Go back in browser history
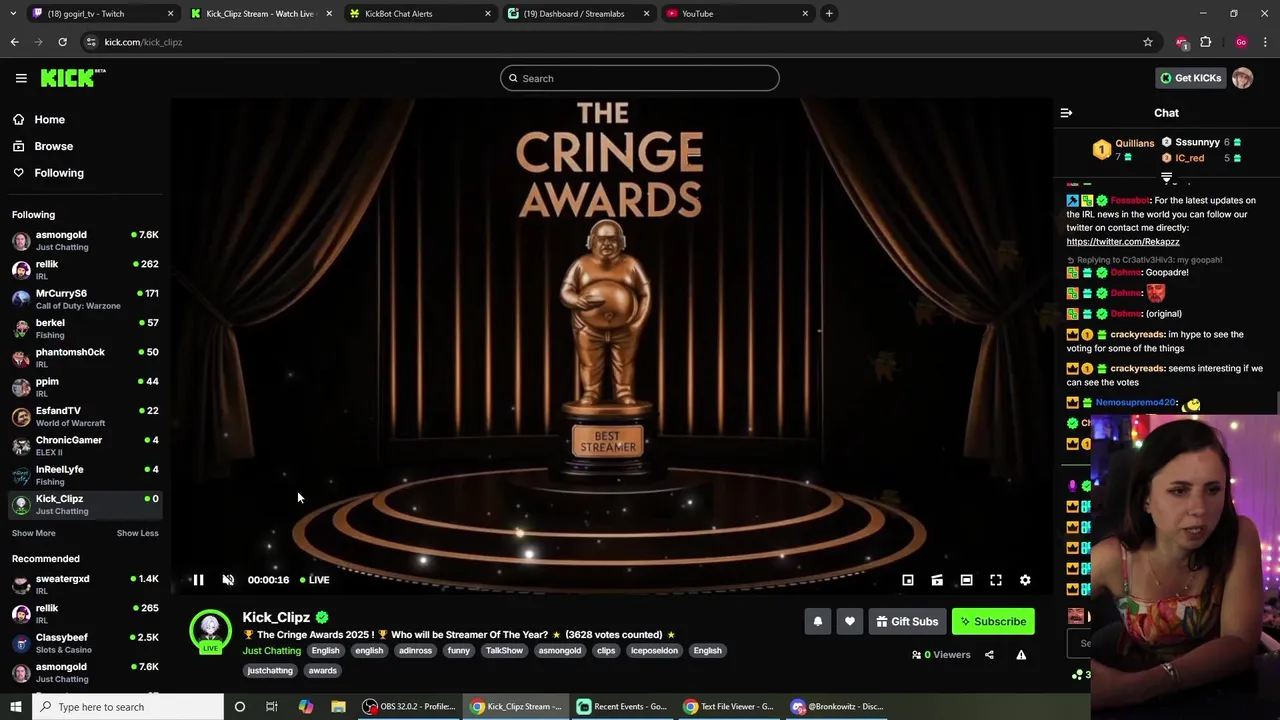This screenshot has width=1280, height=720. [x=14, y=42]
